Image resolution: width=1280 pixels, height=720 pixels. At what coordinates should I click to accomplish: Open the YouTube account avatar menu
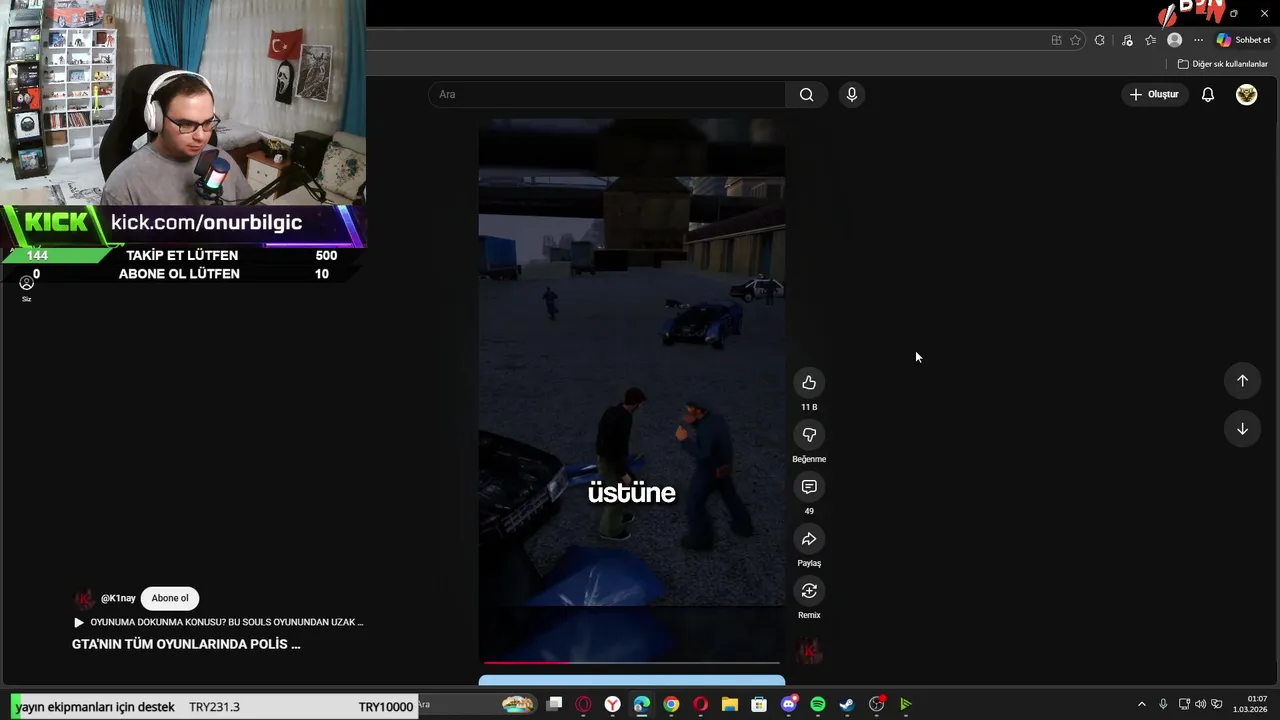[x=1246, y=94]
